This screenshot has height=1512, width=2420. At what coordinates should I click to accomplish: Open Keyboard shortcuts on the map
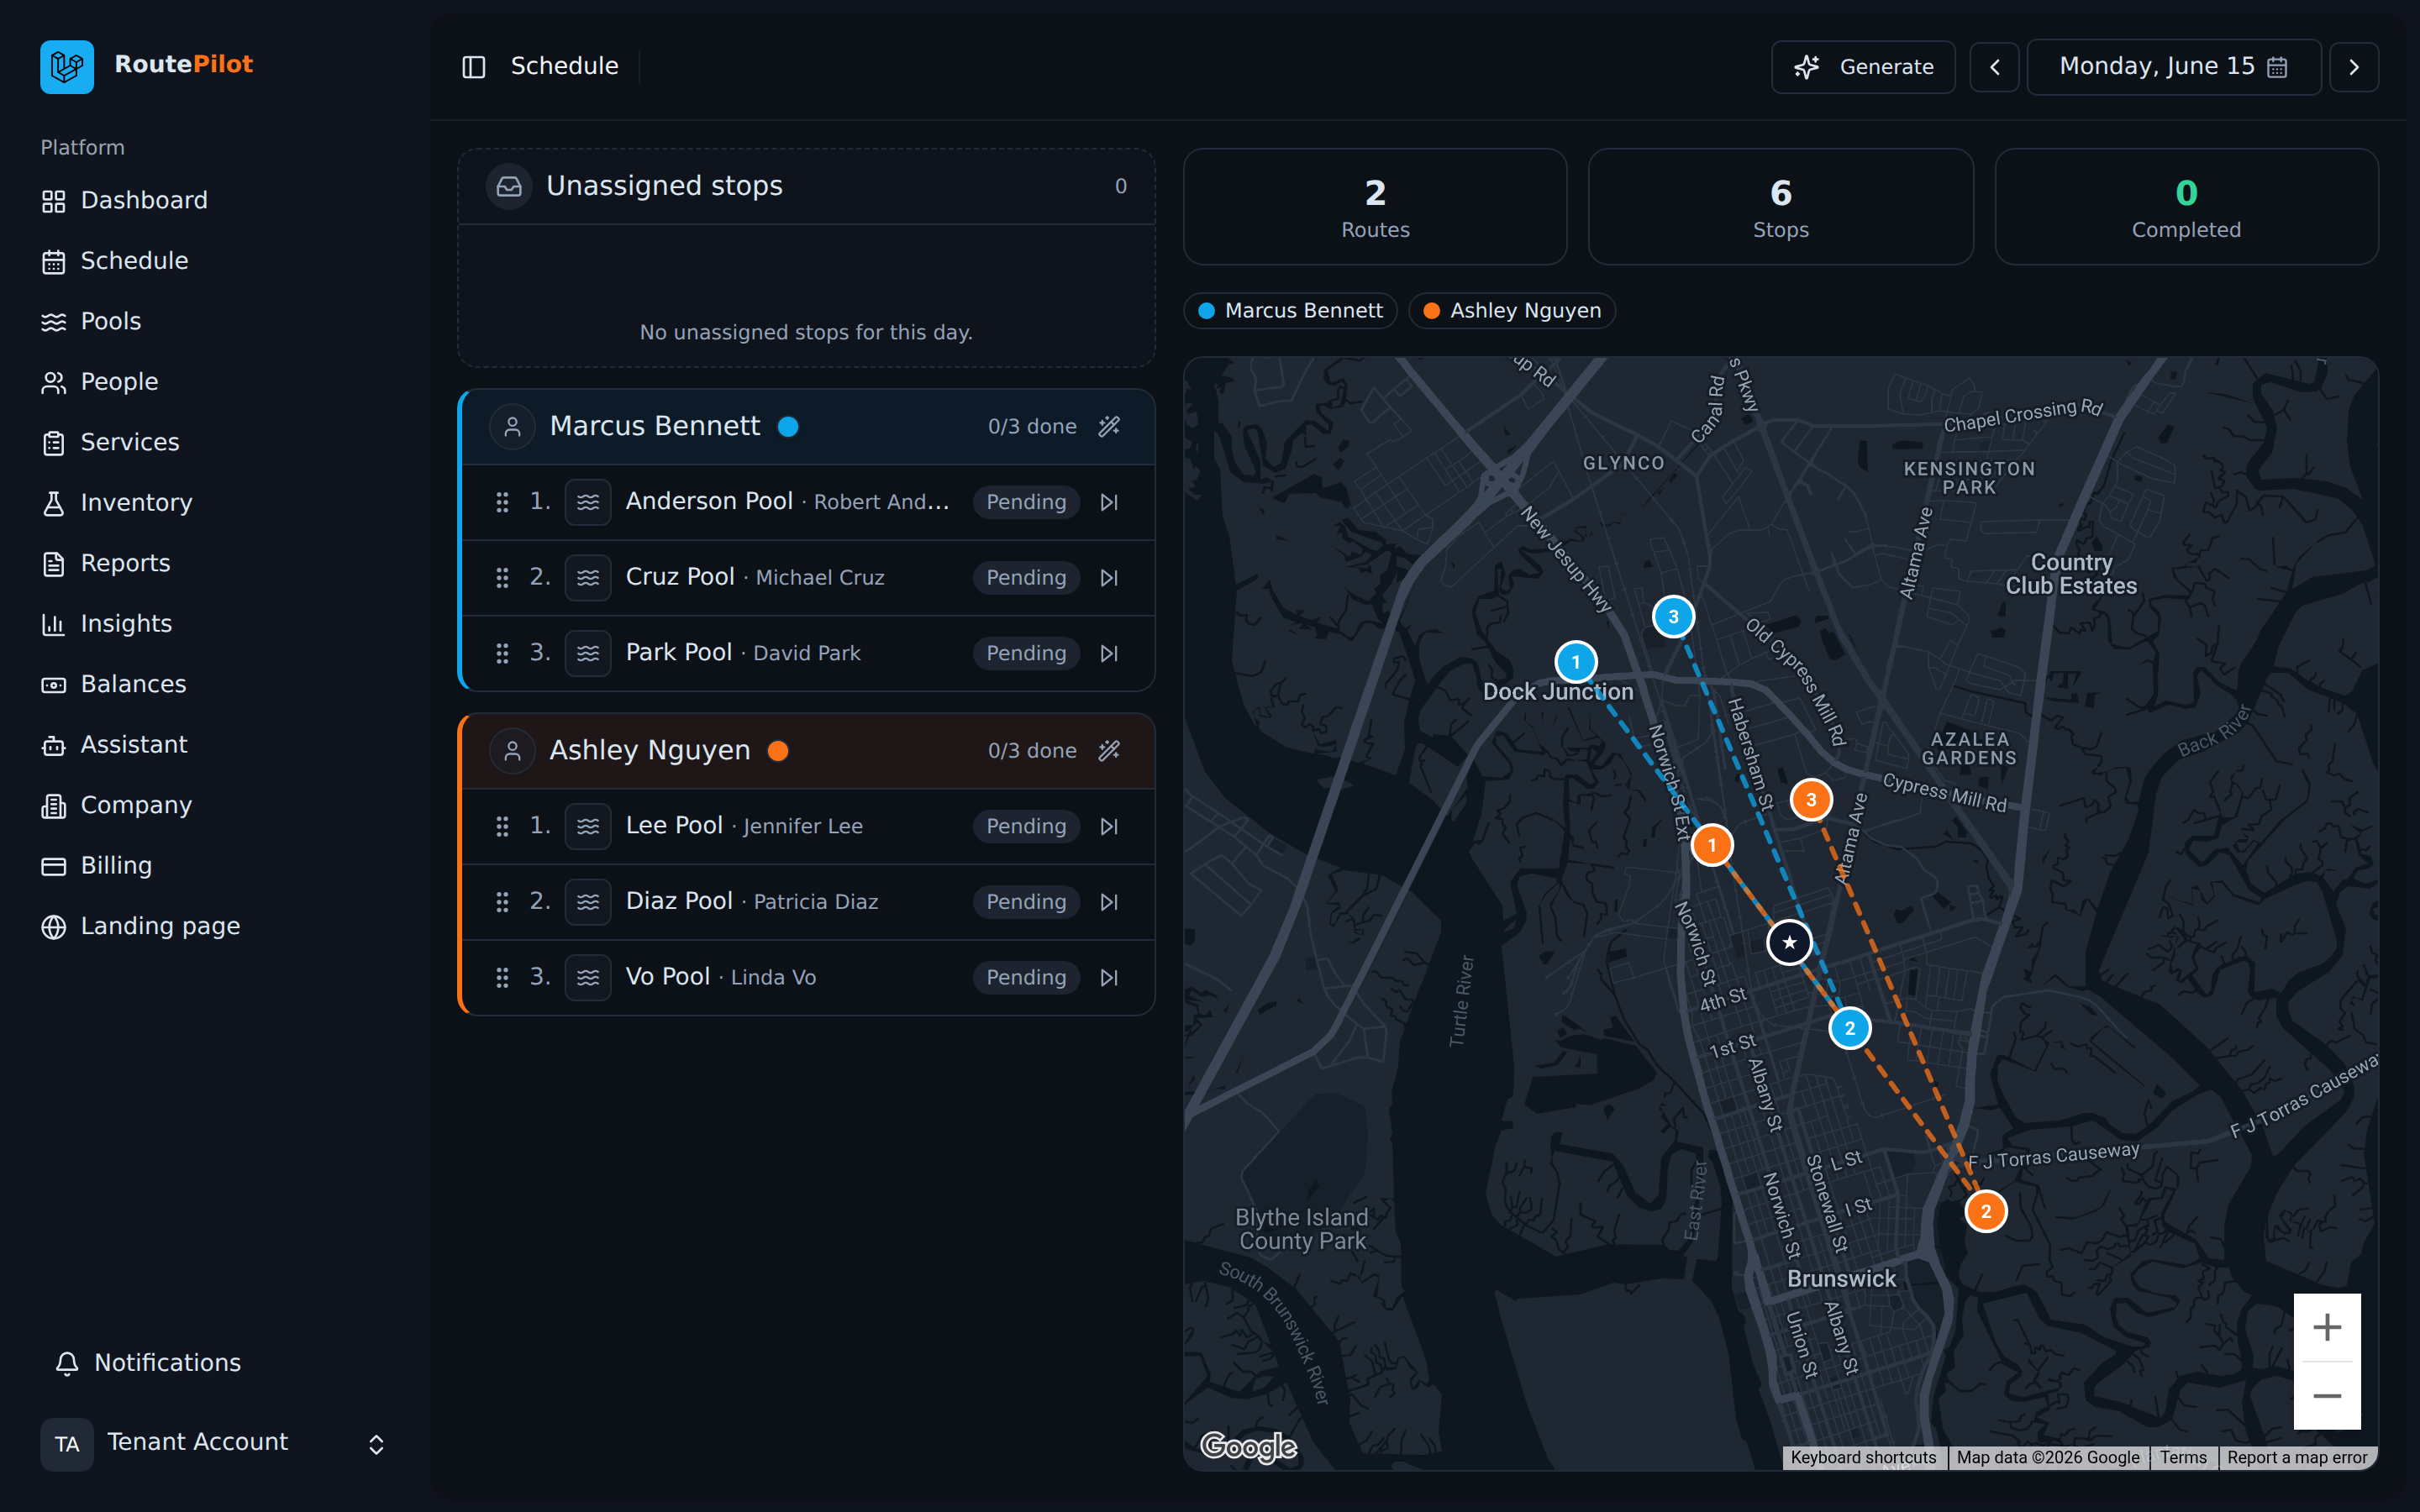coord(1863,1458)
